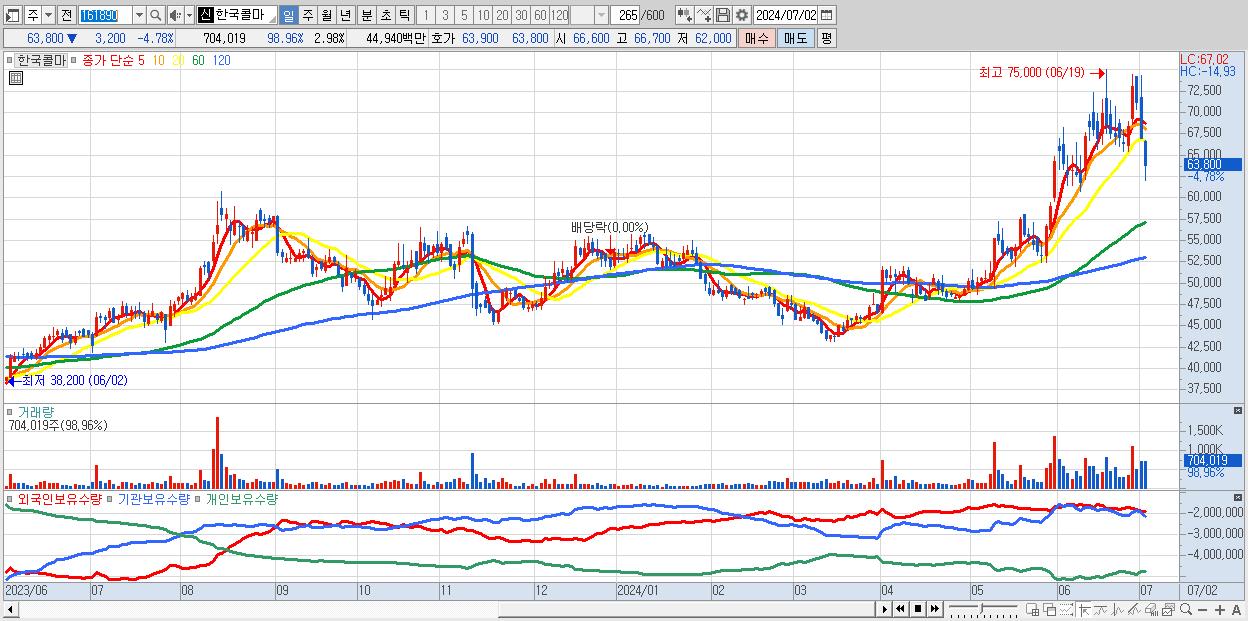
Task: Click the add line indicator icon
Action: pyautogui.click(x=704, y=15)
